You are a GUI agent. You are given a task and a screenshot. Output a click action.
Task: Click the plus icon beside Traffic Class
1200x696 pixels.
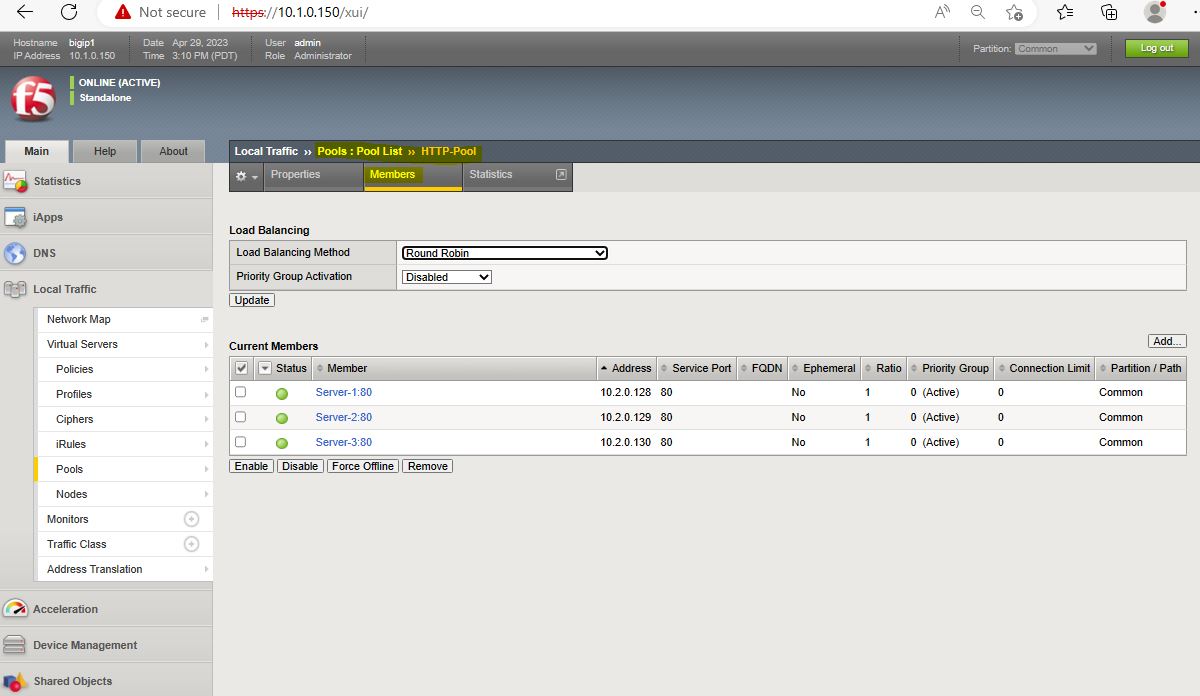[x=191, y=544]
